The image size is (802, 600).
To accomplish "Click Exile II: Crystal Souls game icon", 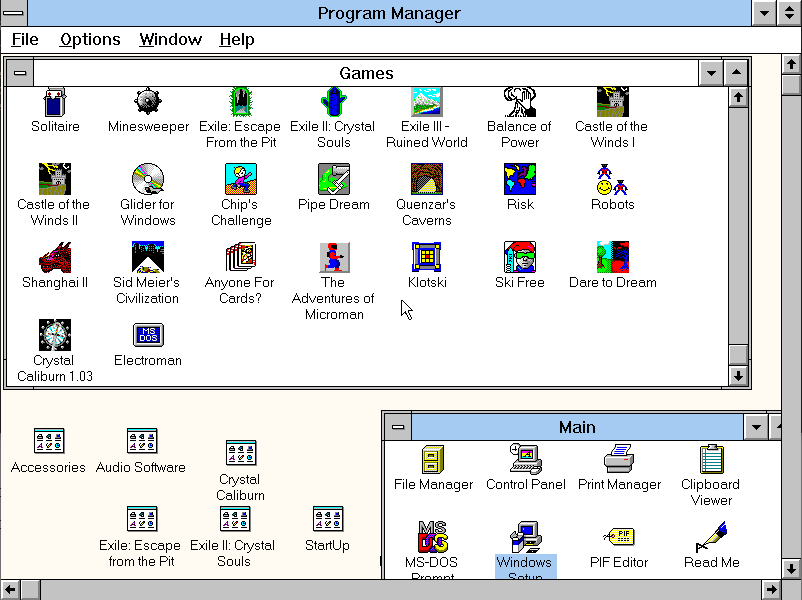I will coord(333,102).
